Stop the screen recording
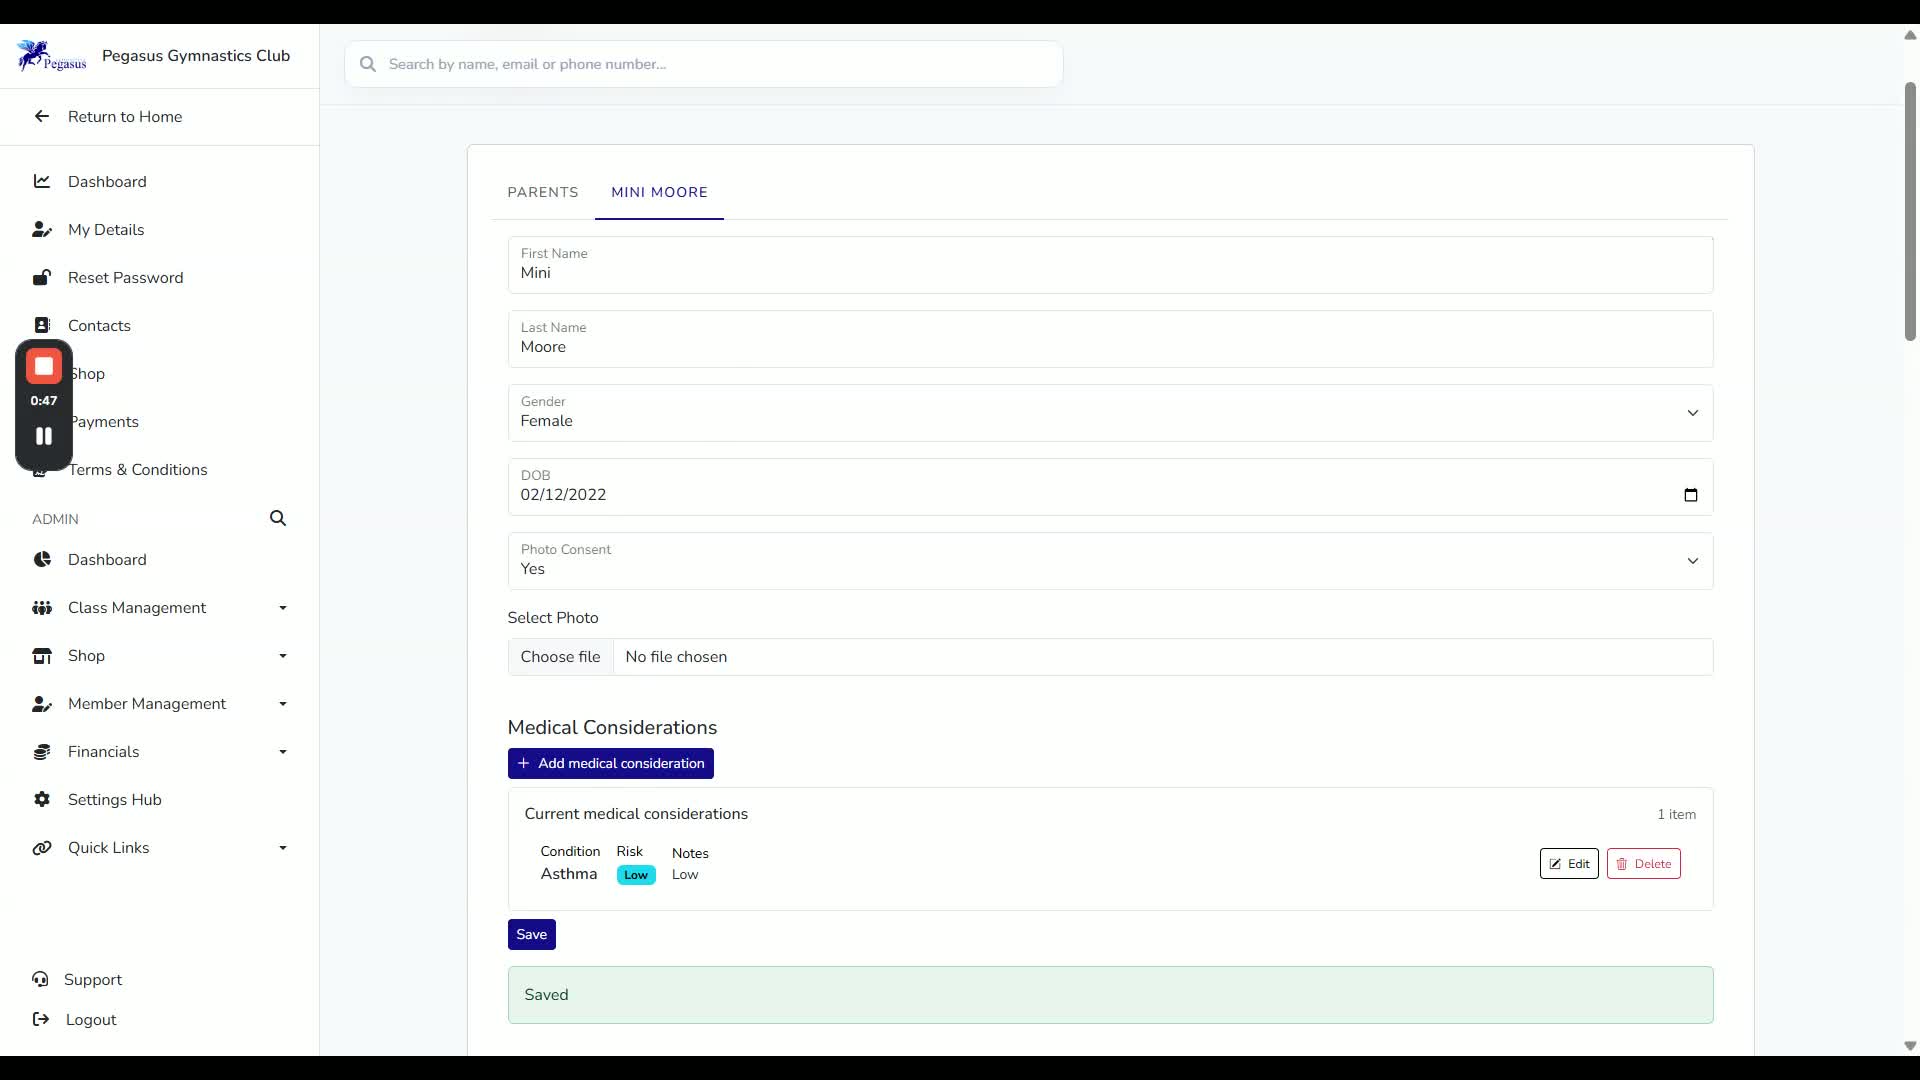The image size is (1920, 1080). coord(44,367)
